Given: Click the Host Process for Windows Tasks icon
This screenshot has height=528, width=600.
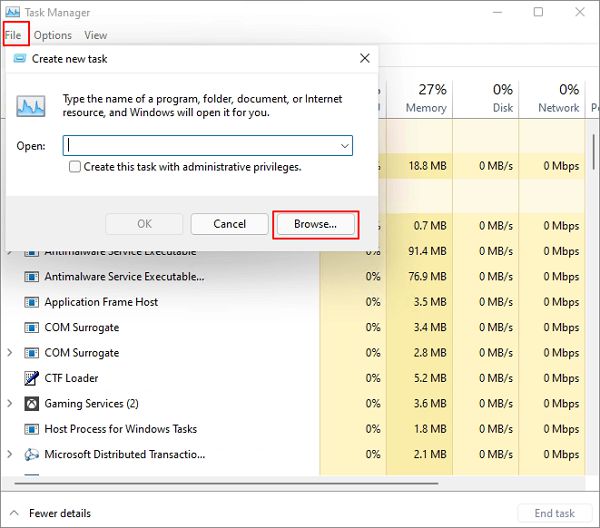Looking at the screenshot, I should [x=31, y=429].
